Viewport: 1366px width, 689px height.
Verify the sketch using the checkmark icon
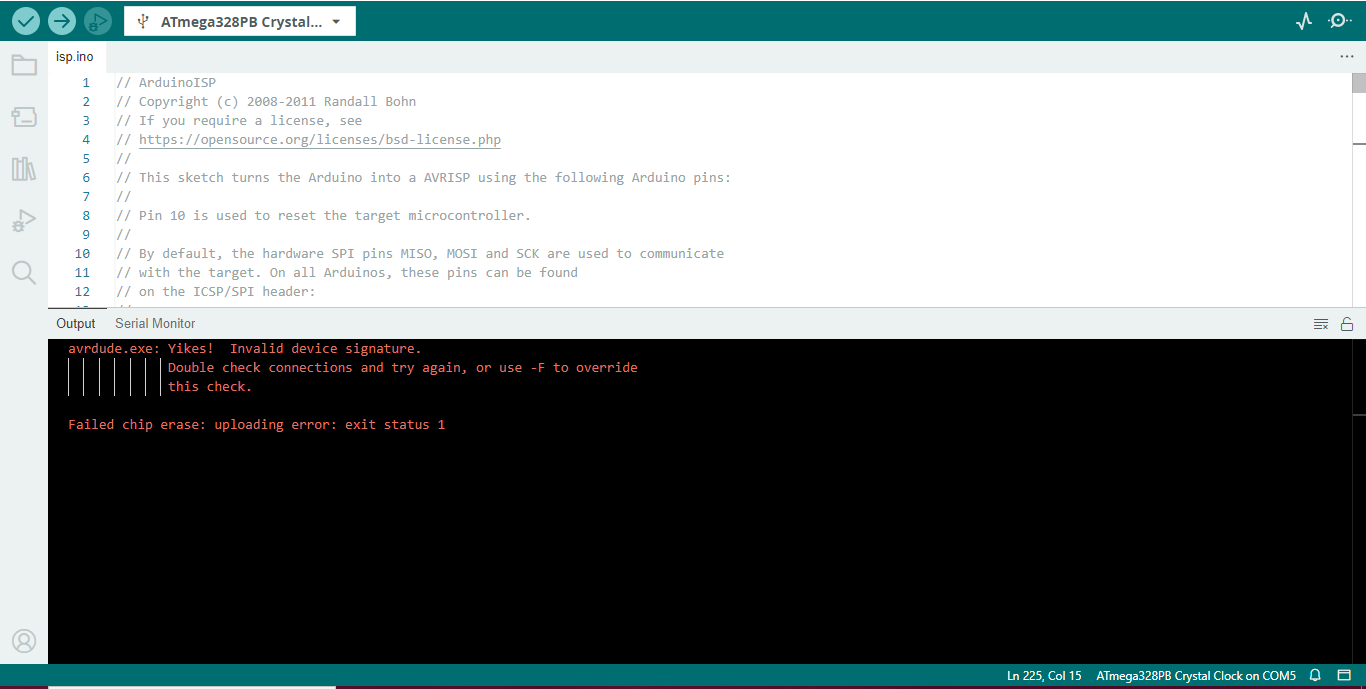(26, 20)
